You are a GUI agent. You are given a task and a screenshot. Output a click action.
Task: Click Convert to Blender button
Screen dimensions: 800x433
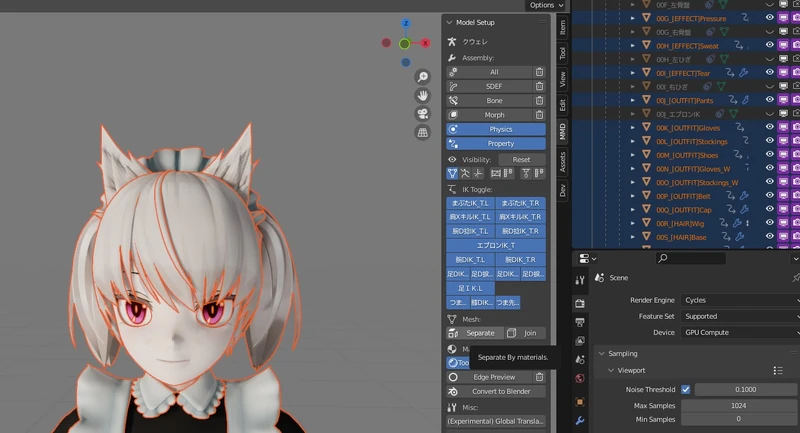(496, 391)
